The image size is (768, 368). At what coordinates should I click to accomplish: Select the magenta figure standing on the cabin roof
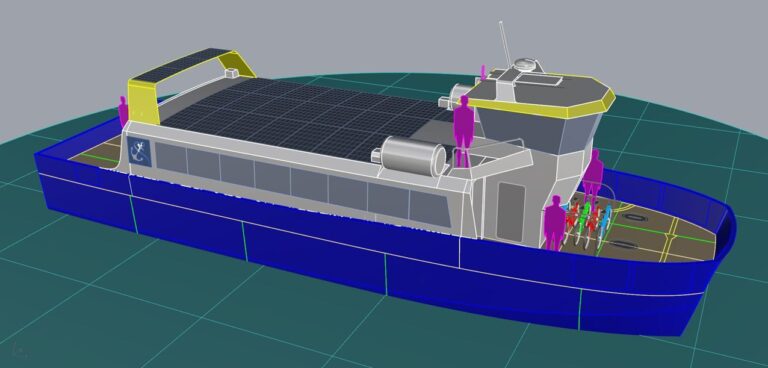[463, 131]
